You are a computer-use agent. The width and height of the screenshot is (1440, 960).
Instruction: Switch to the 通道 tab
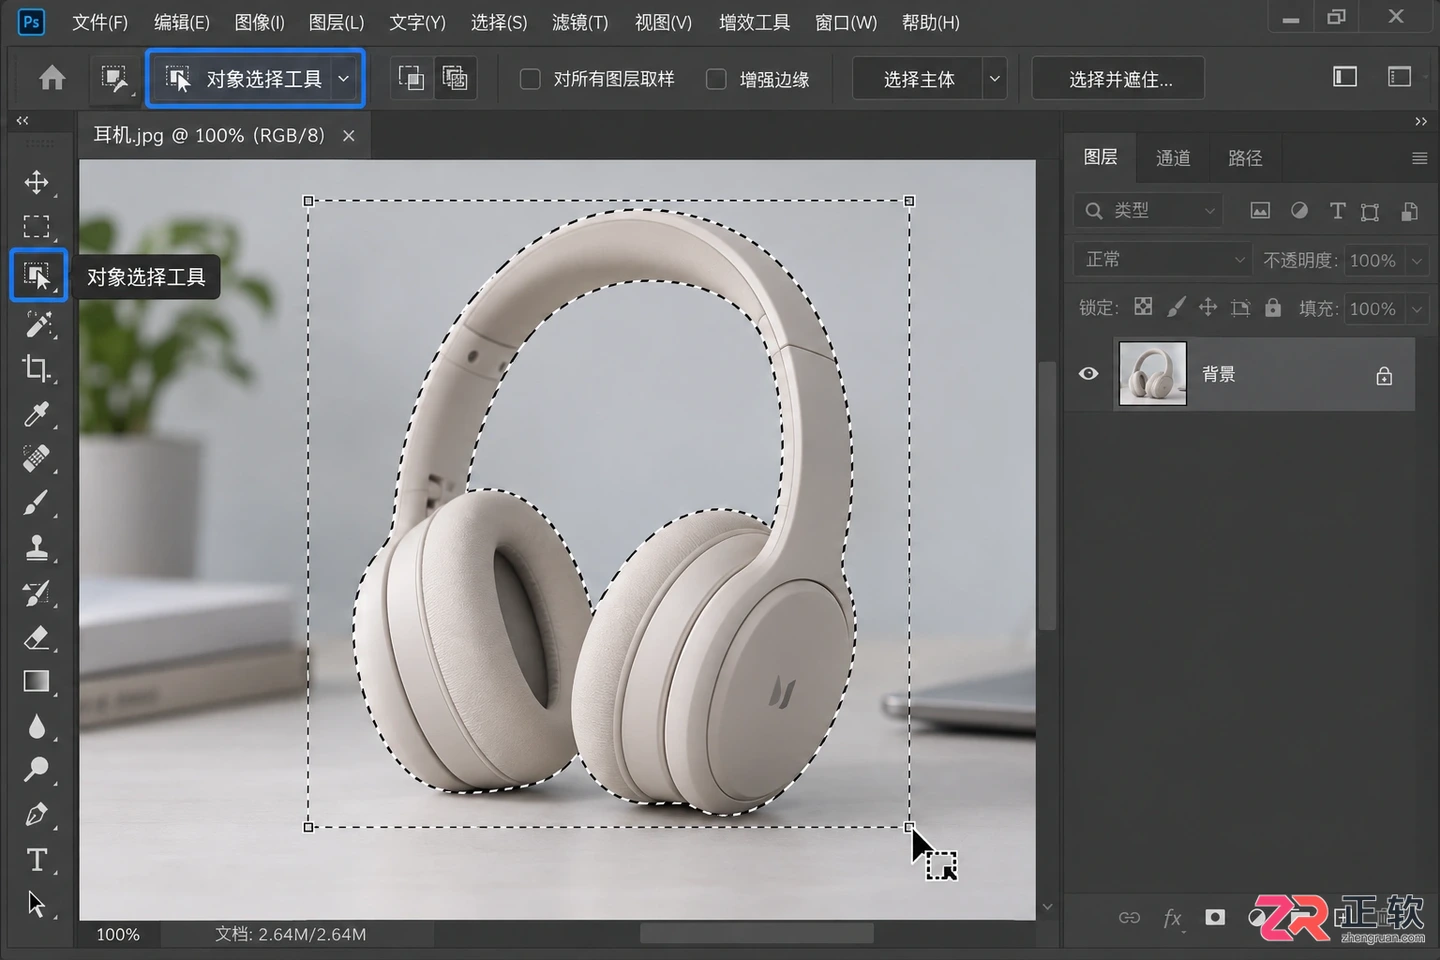coord(1173,158)
